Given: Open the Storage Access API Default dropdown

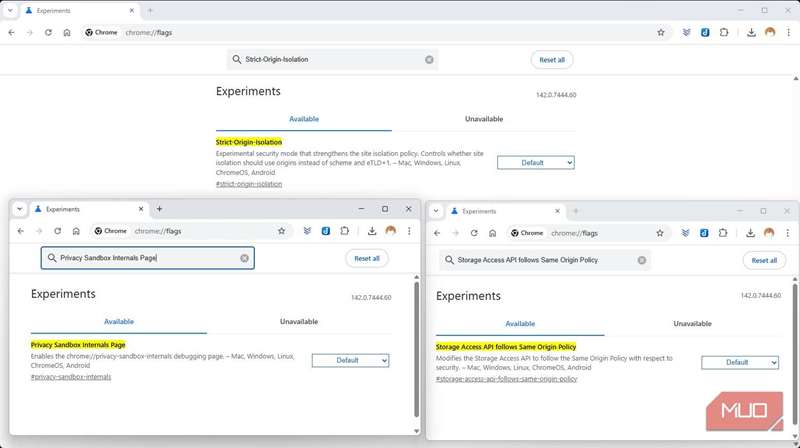Looking at the screenshot, I should [739, 362].
